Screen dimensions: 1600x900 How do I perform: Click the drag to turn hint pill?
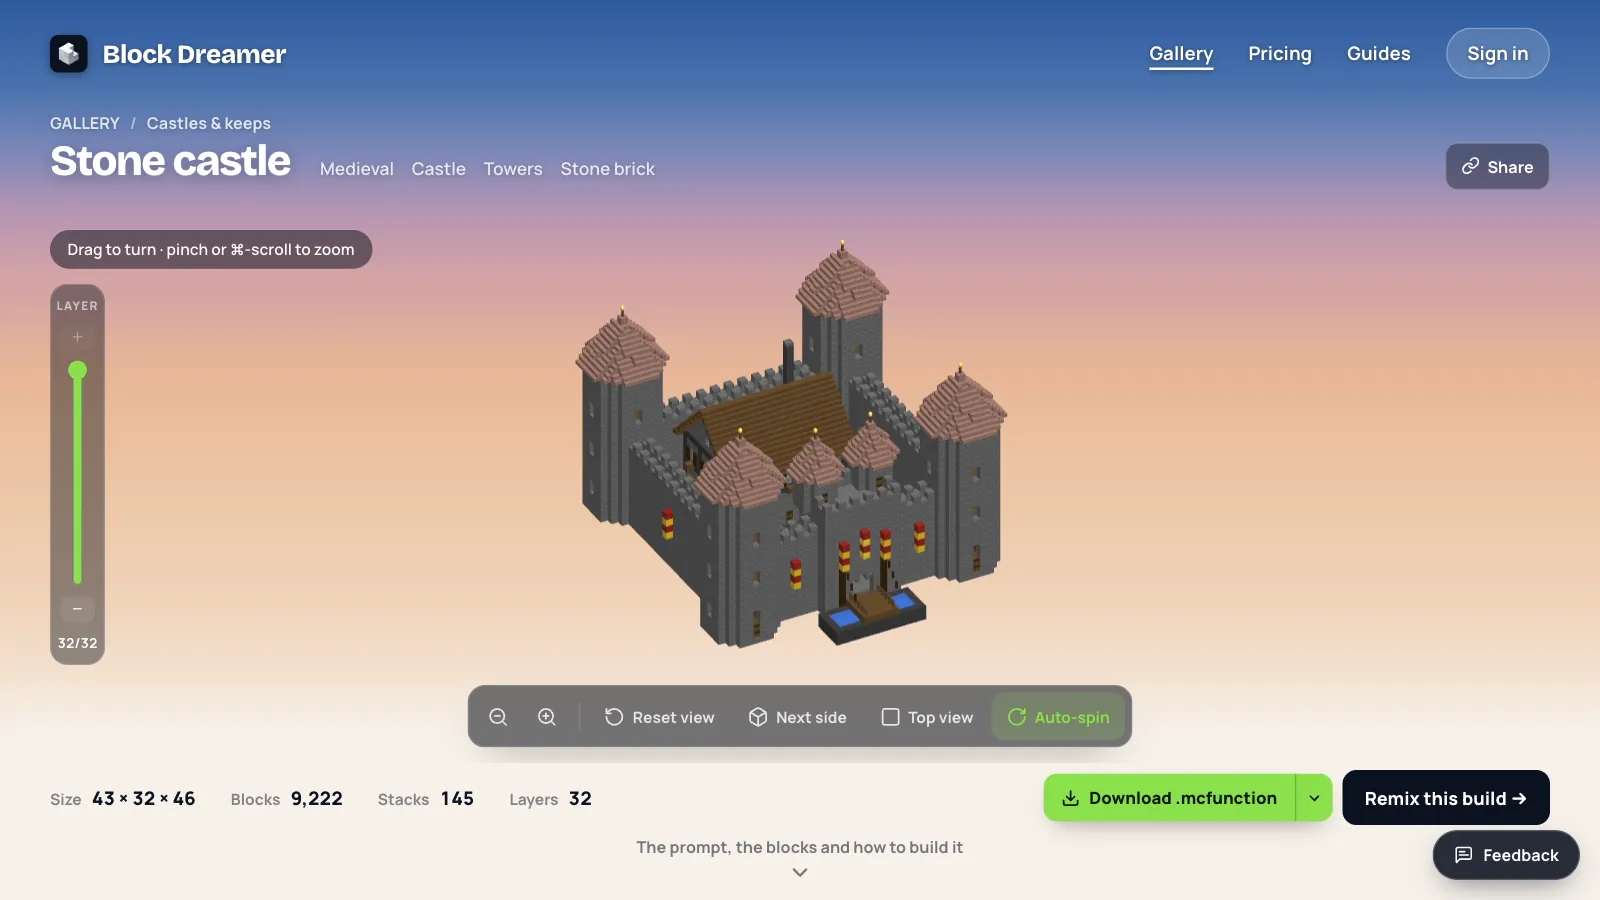click(211, 250)
